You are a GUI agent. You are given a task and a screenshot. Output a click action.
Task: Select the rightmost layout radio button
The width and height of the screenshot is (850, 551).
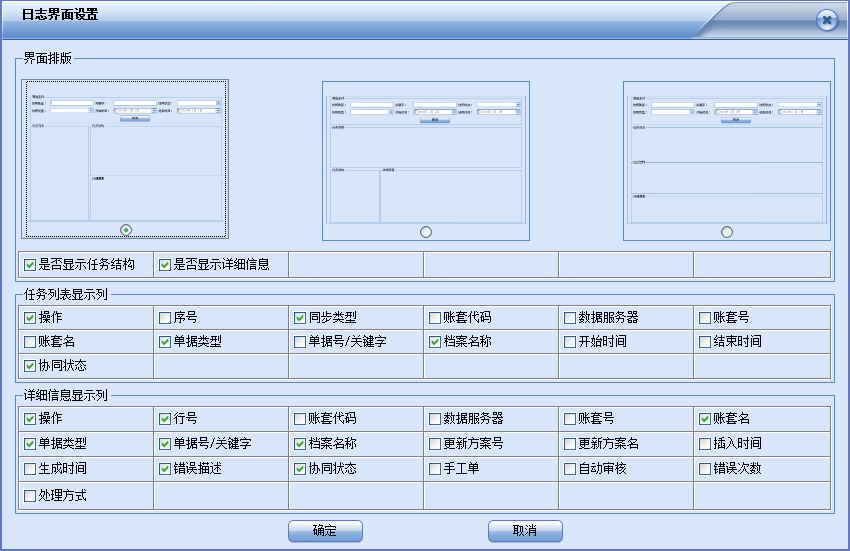click(727, 232)
